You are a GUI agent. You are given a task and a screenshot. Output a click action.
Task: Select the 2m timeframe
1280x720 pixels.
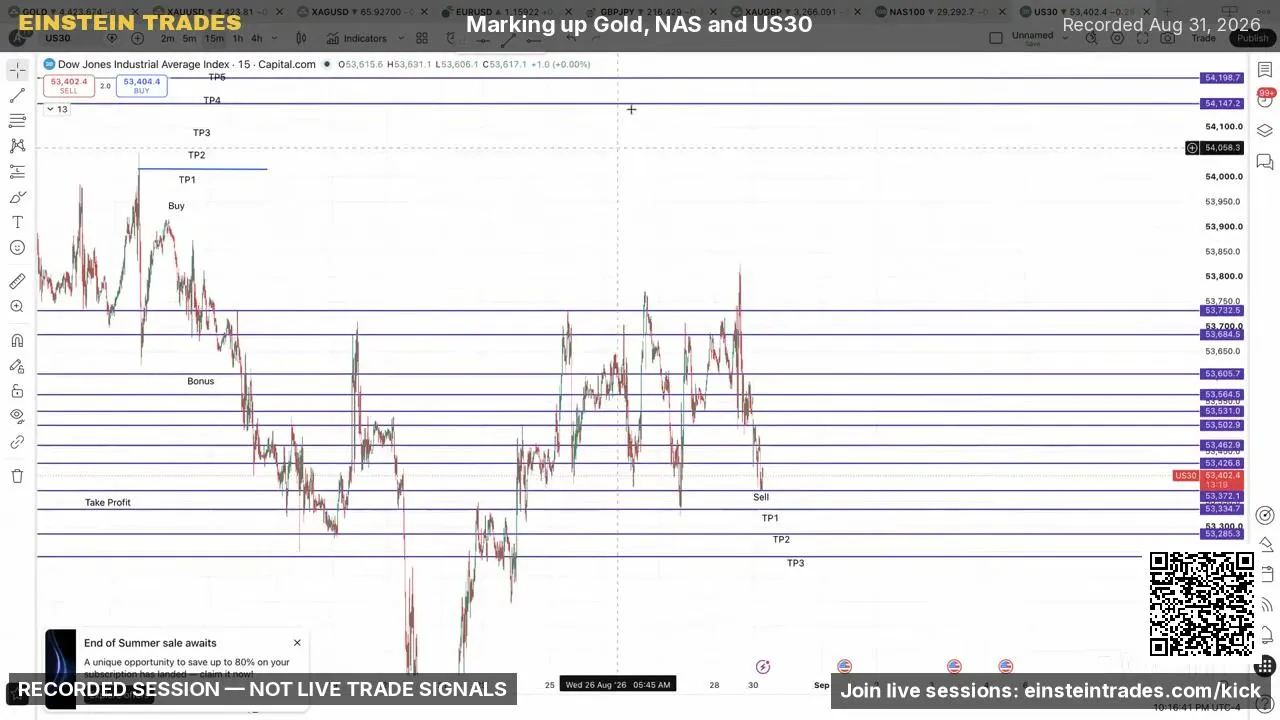pyautogui.click(x=167, y=38)
